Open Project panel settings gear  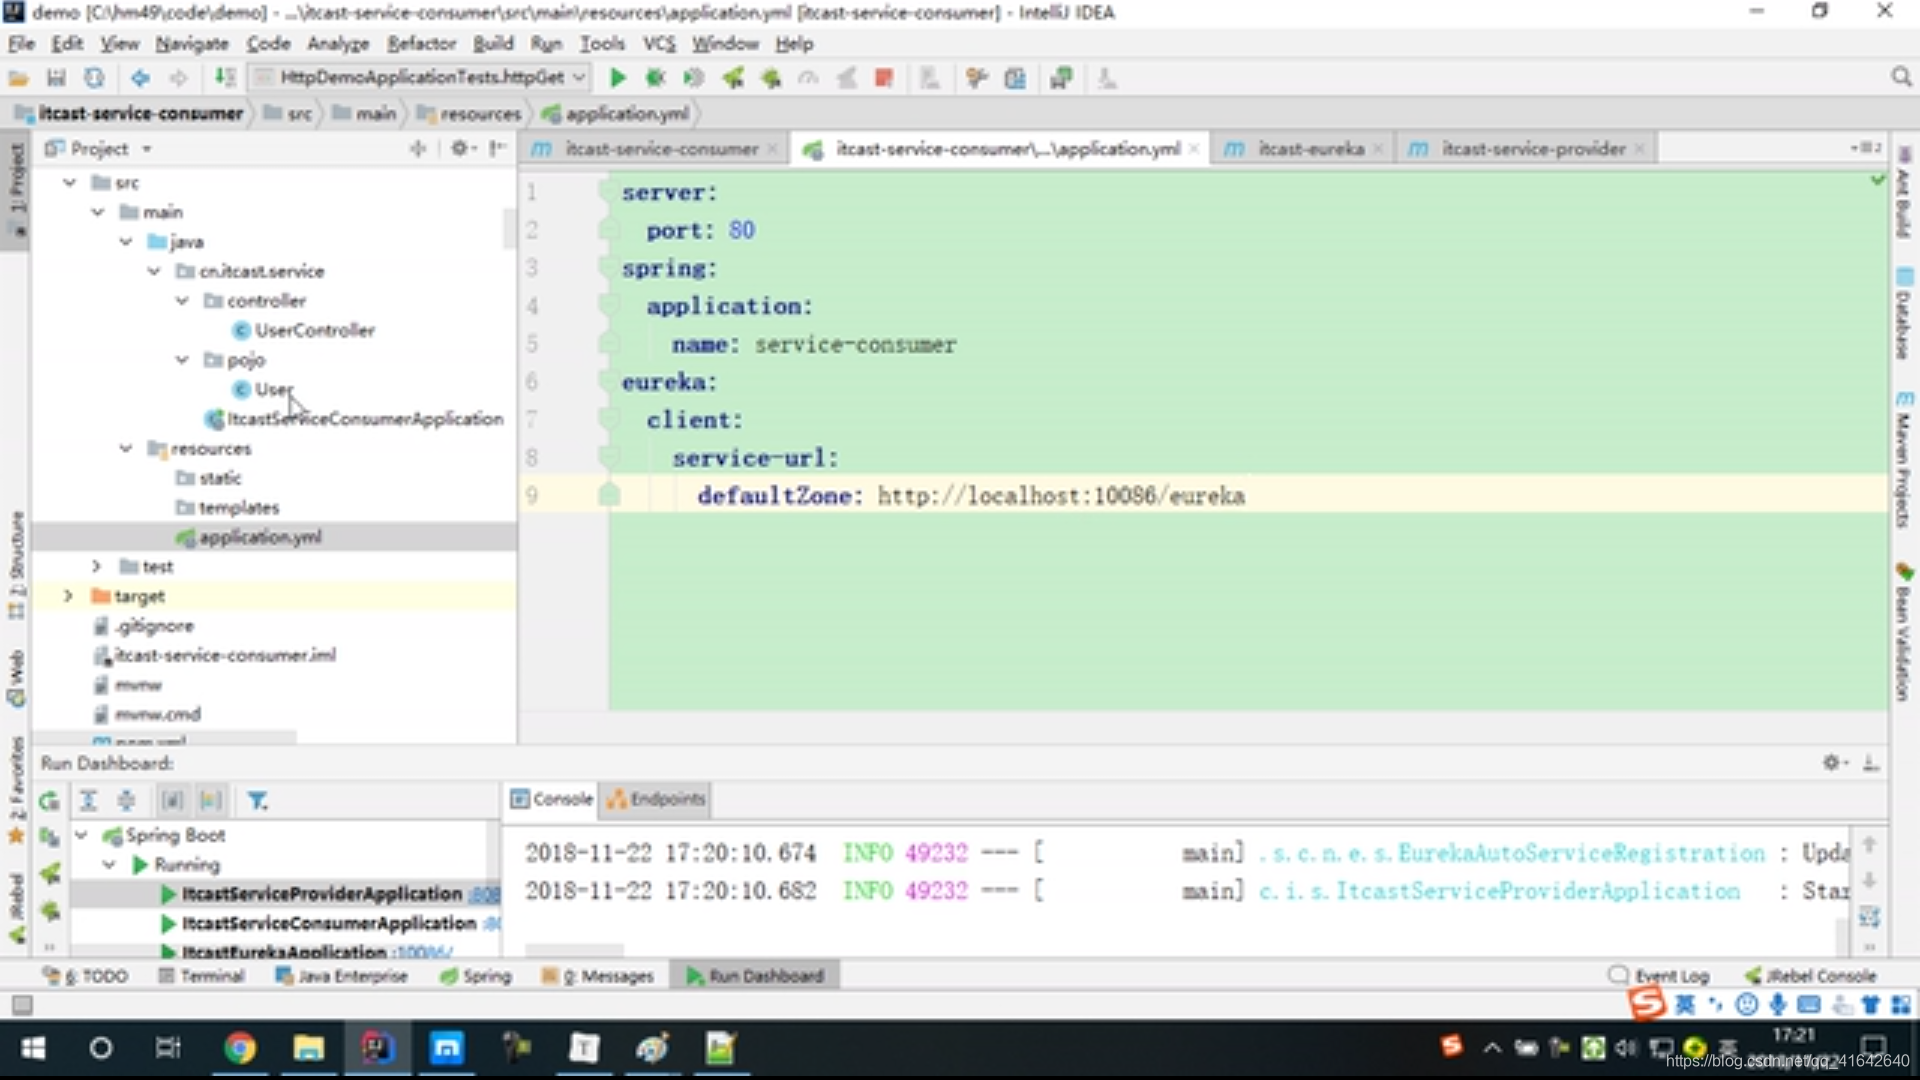click(x=461, y=148)
